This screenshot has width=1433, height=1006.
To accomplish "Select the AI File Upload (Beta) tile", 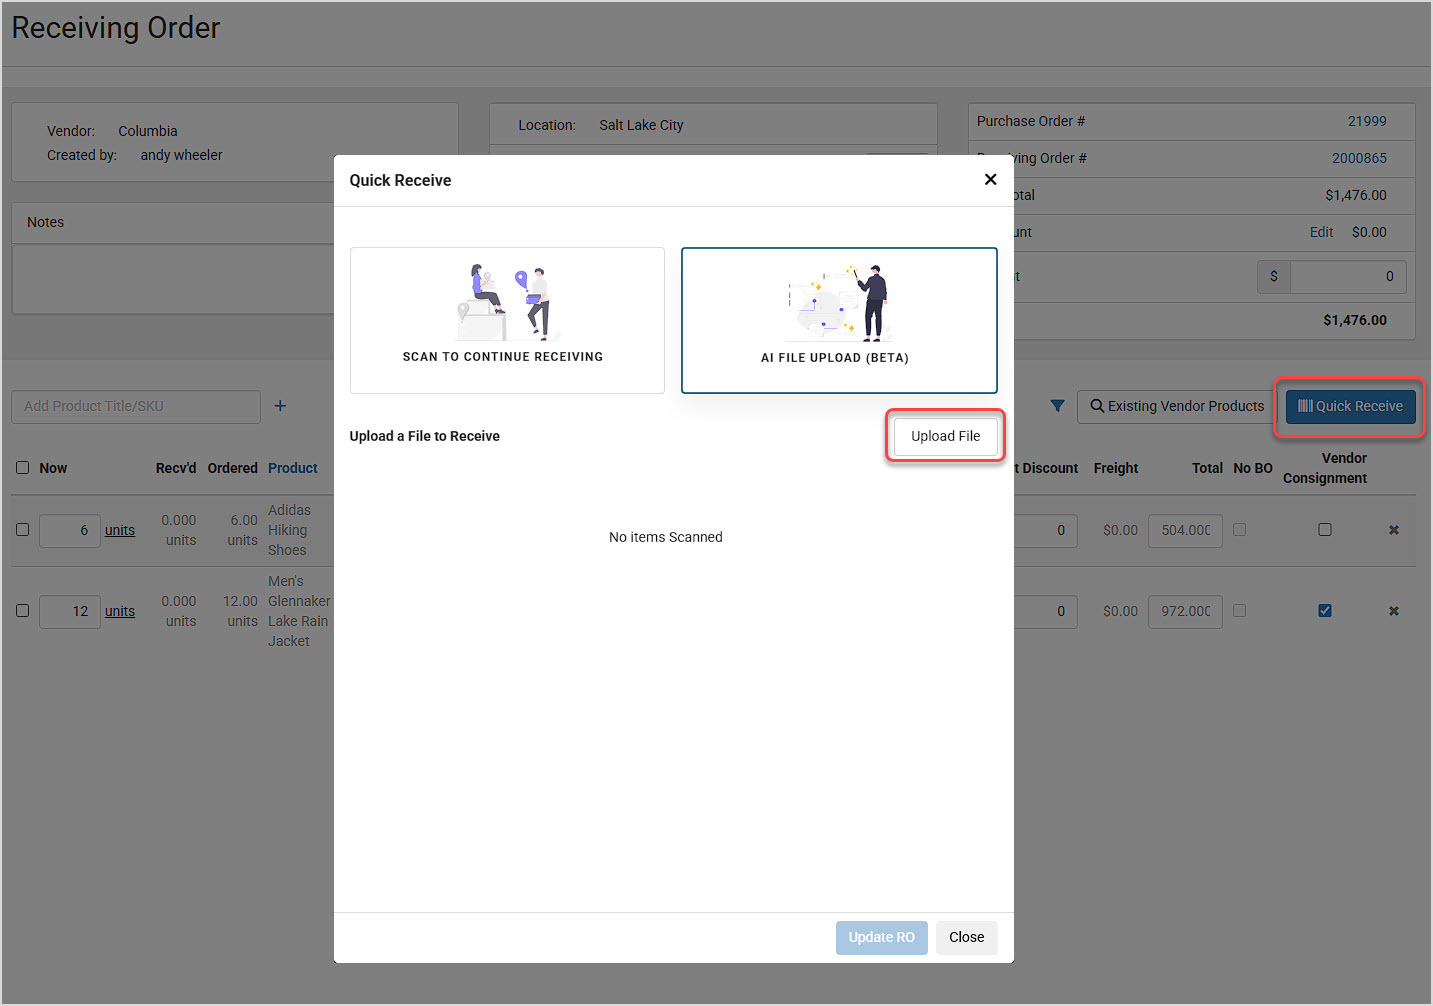I will (x=838, y=320).
